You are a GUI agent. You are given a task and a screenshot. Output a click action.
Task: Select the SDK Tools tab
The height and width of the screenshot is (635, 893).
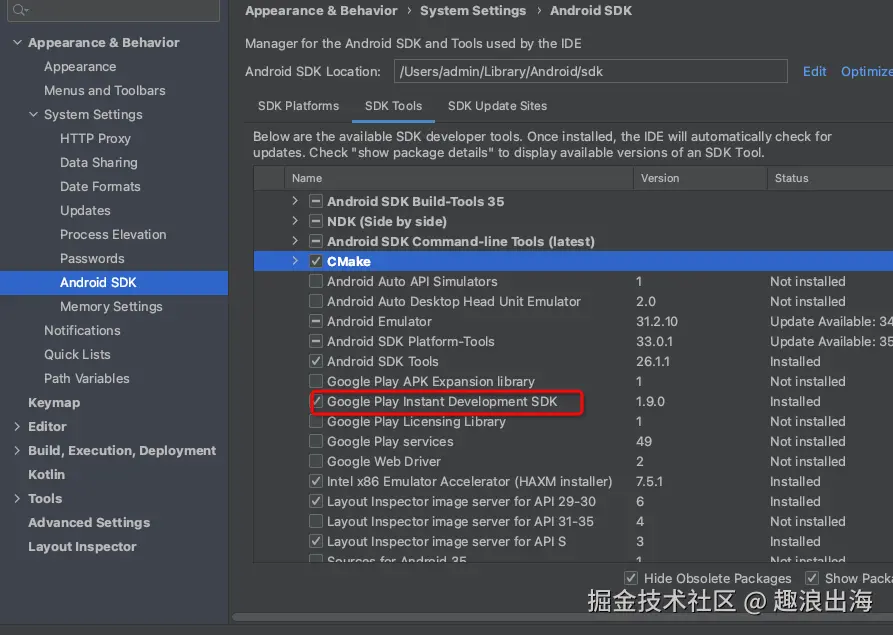click(x=394, y=106)
